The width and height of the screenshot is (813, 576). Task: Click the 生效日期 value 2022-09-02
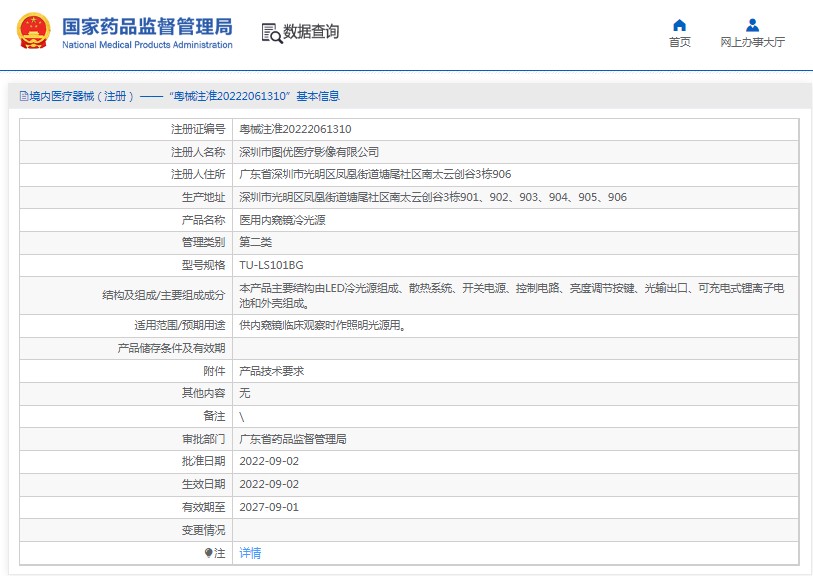(269, 484)
